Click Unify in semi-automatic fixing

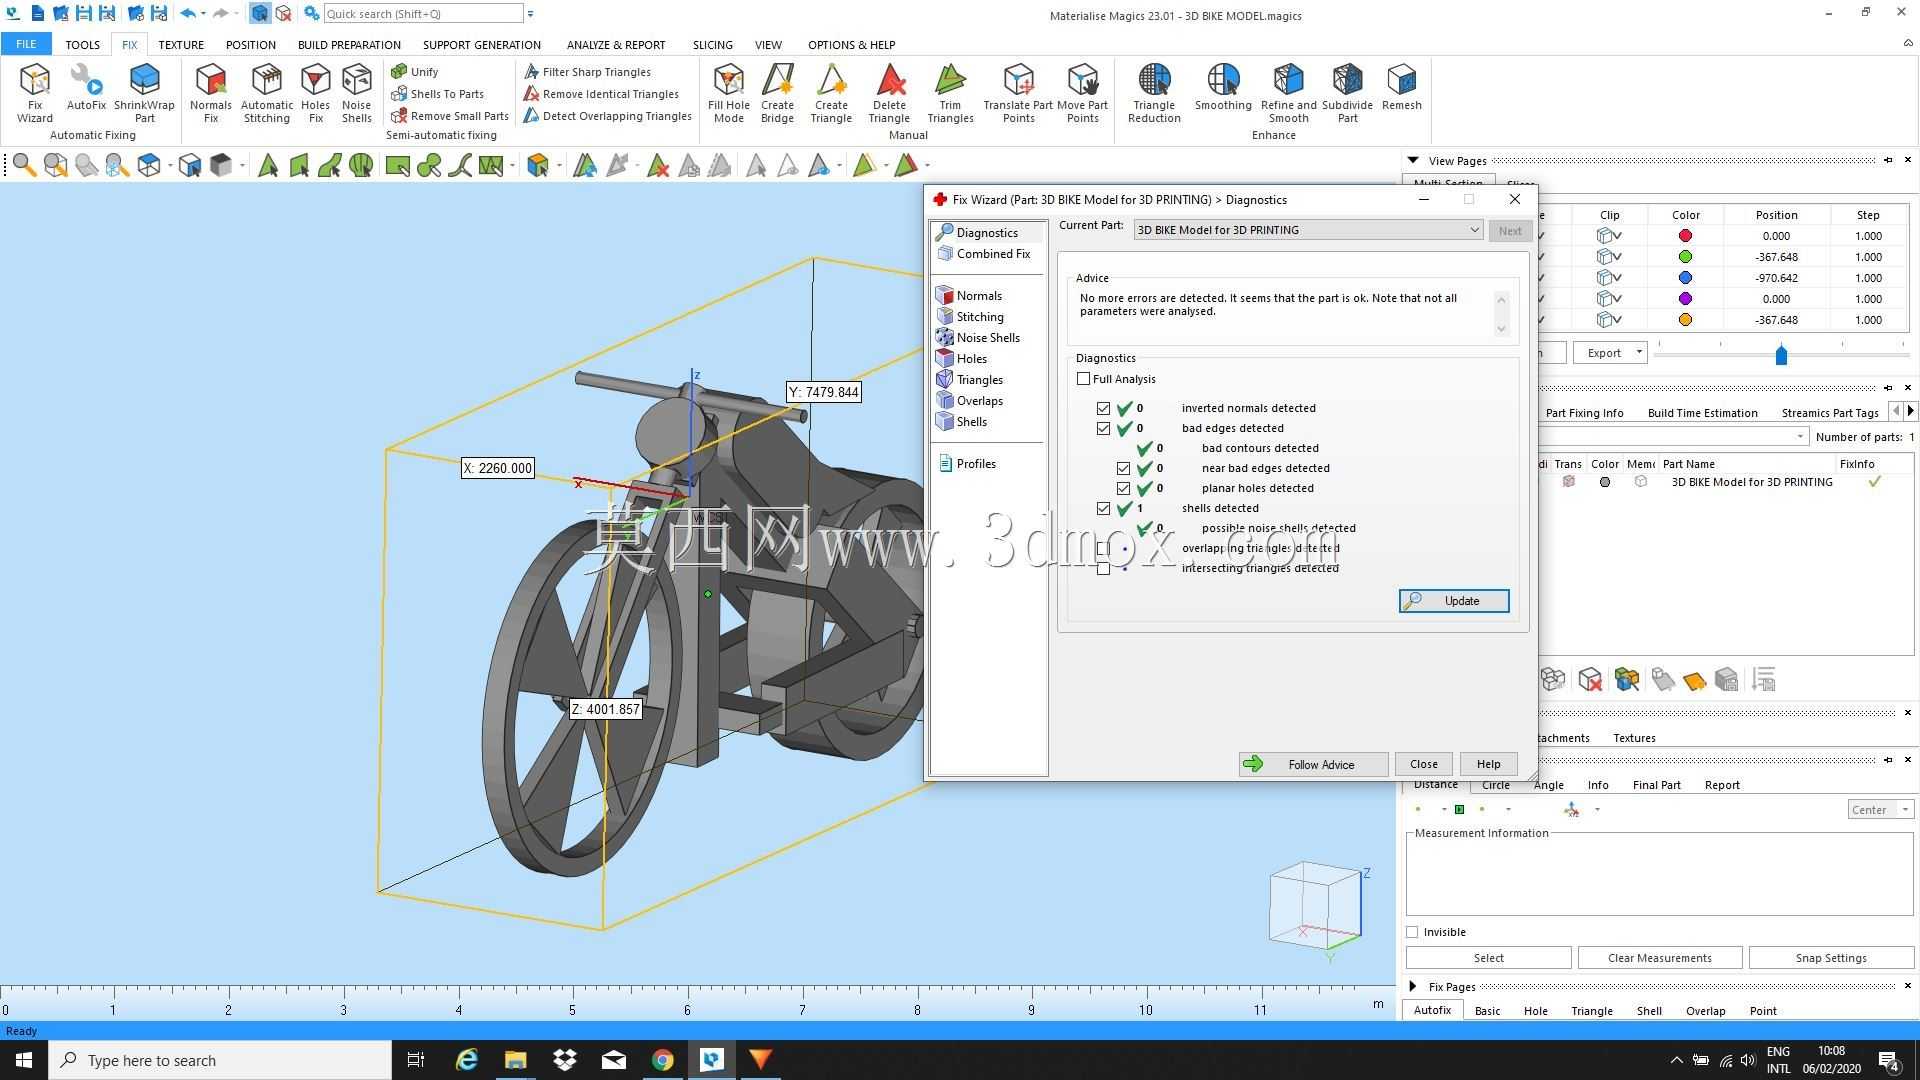point(415,72)
